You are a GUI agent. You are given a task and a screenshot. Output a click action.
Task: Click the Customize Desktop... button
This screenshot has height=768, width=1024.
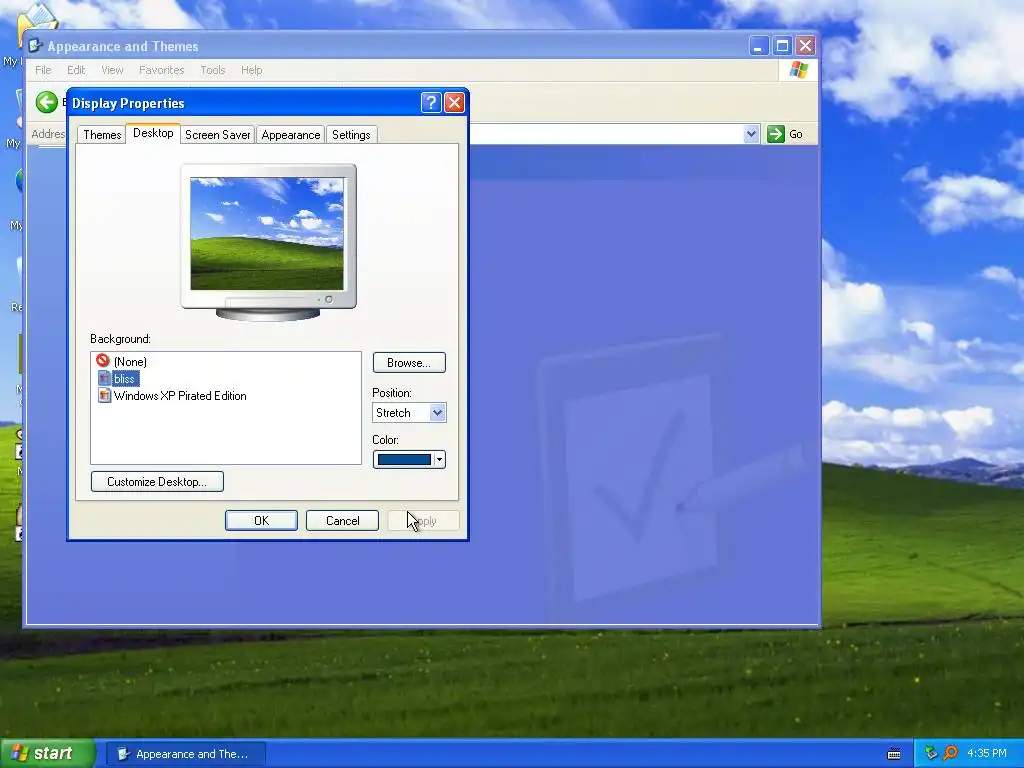point(157,481)
